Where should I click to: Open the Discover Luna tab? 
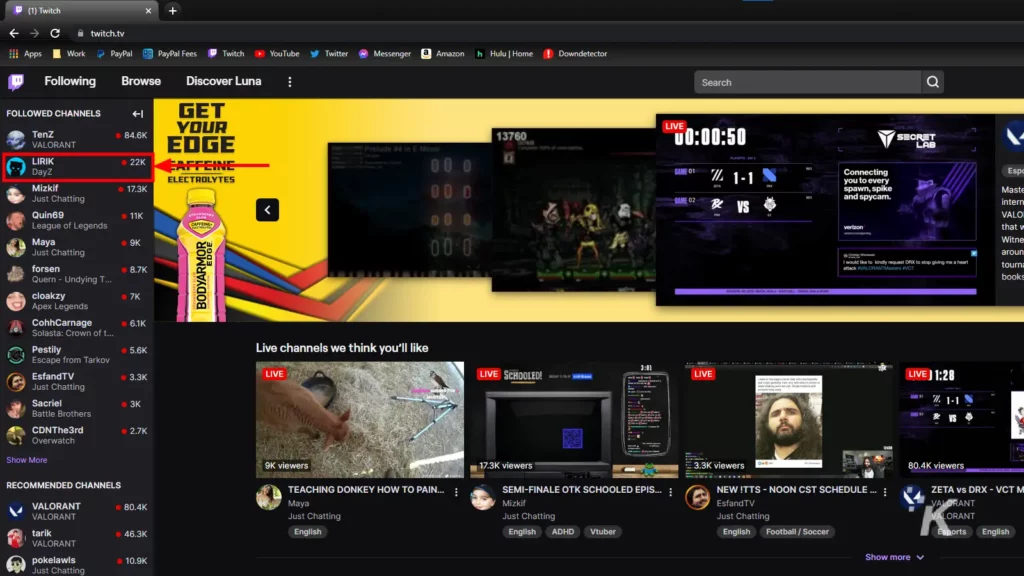(223, 82)
